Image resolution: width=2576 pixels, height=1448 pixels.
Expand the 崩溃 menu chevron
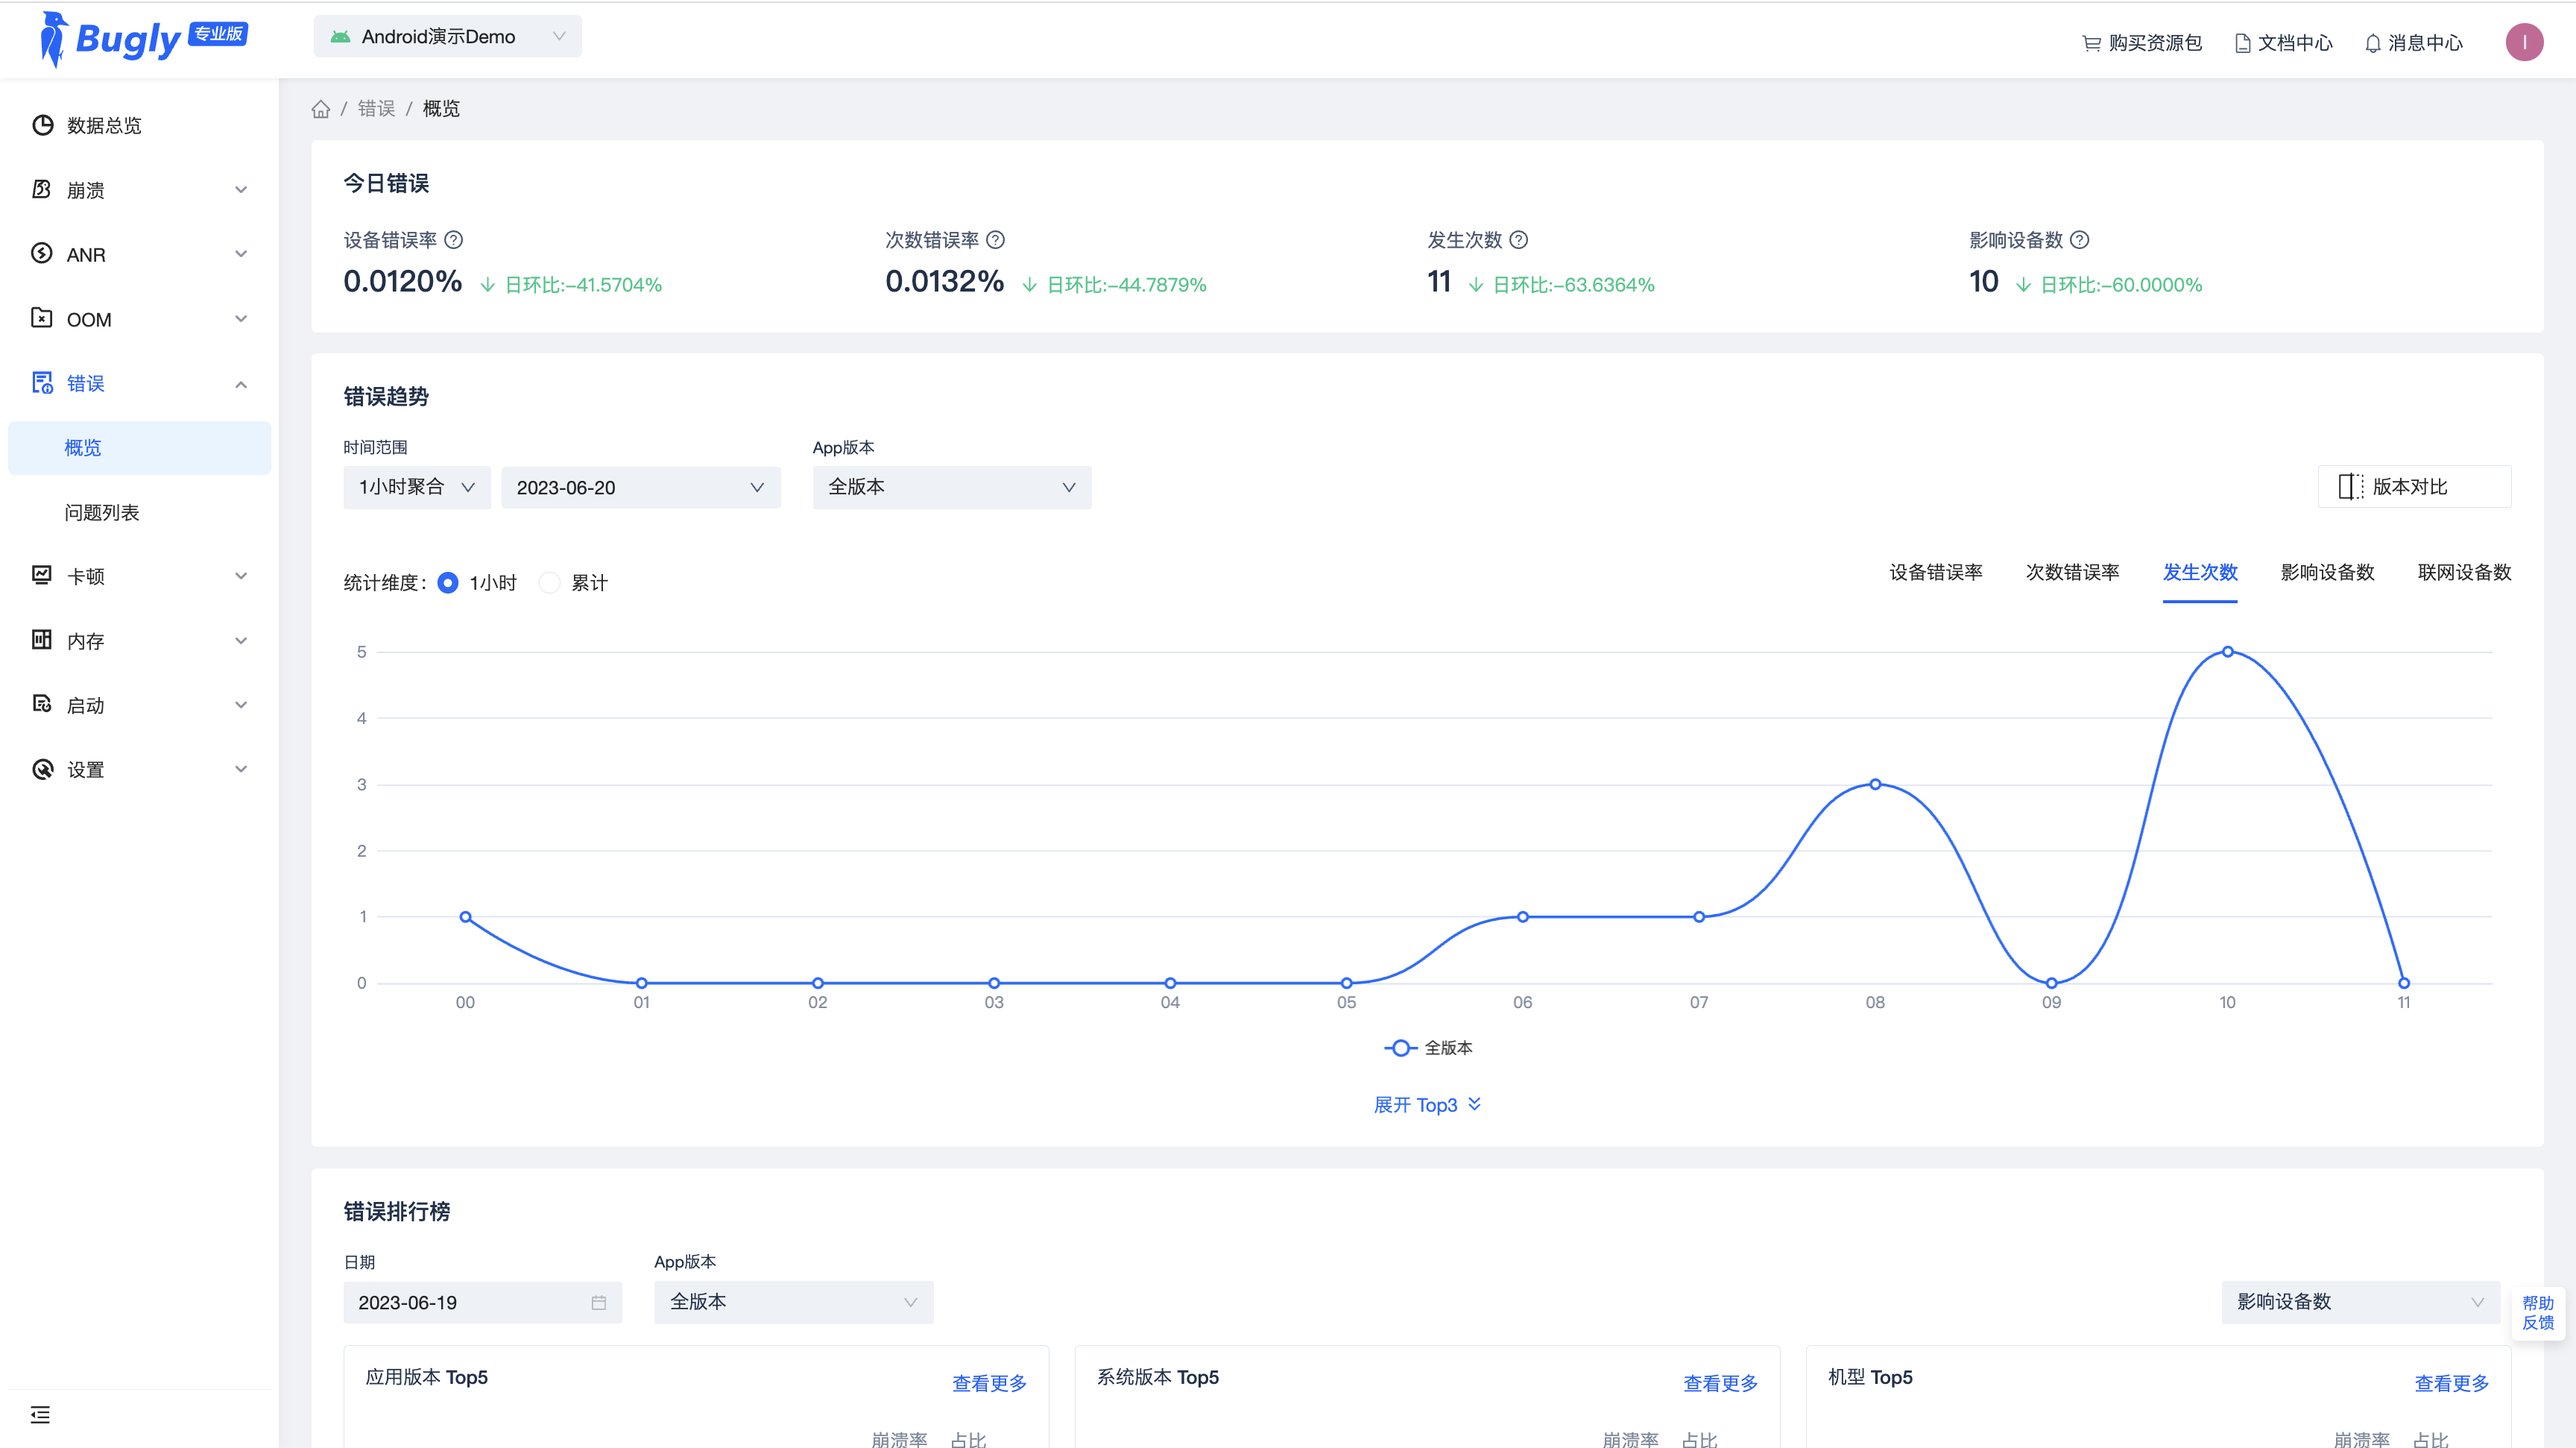tap(241, 190)
